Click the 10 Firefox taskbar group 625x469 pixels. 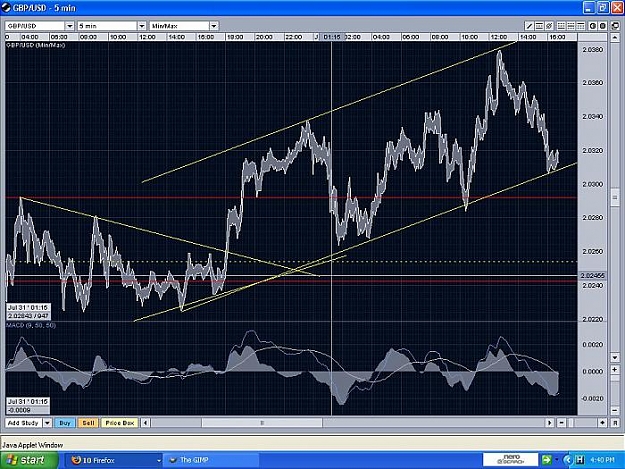114,460
